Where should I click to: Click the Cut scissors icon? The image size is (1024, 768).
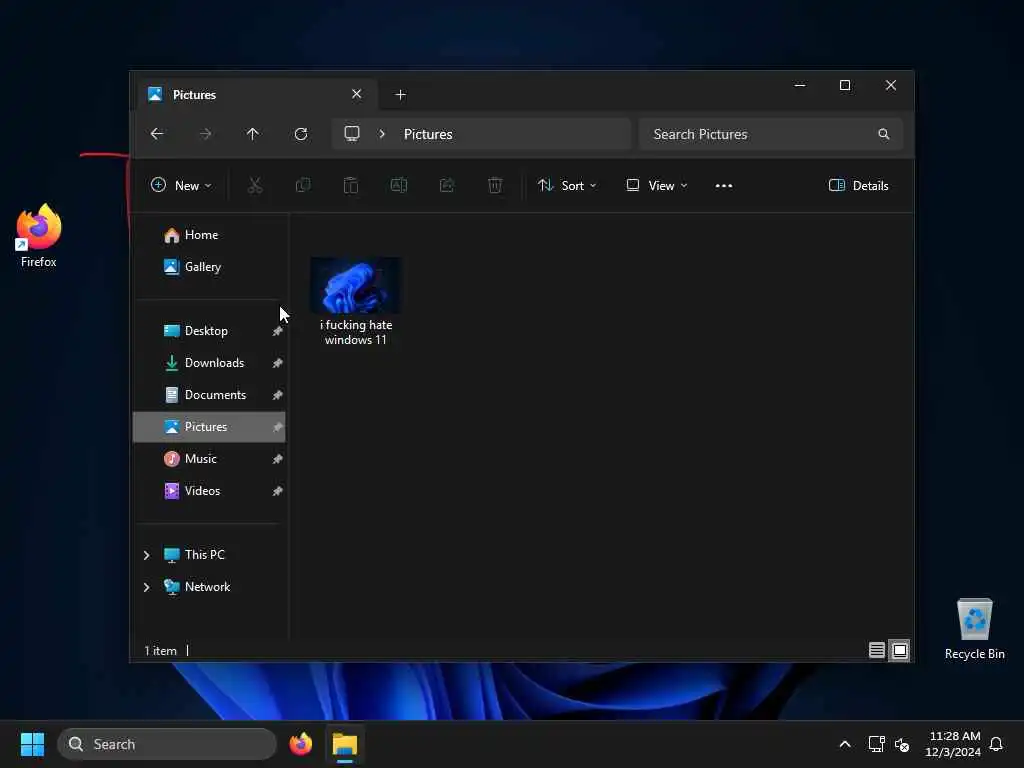point(255,185)
